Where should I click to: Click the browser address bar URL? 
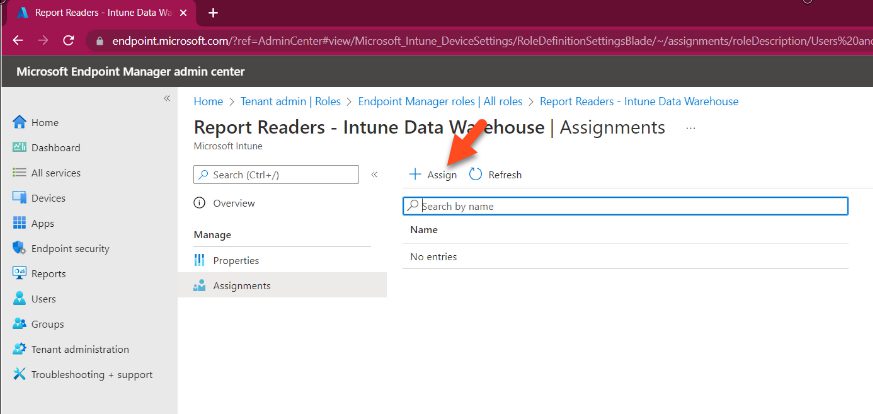[x=490, y=41]
